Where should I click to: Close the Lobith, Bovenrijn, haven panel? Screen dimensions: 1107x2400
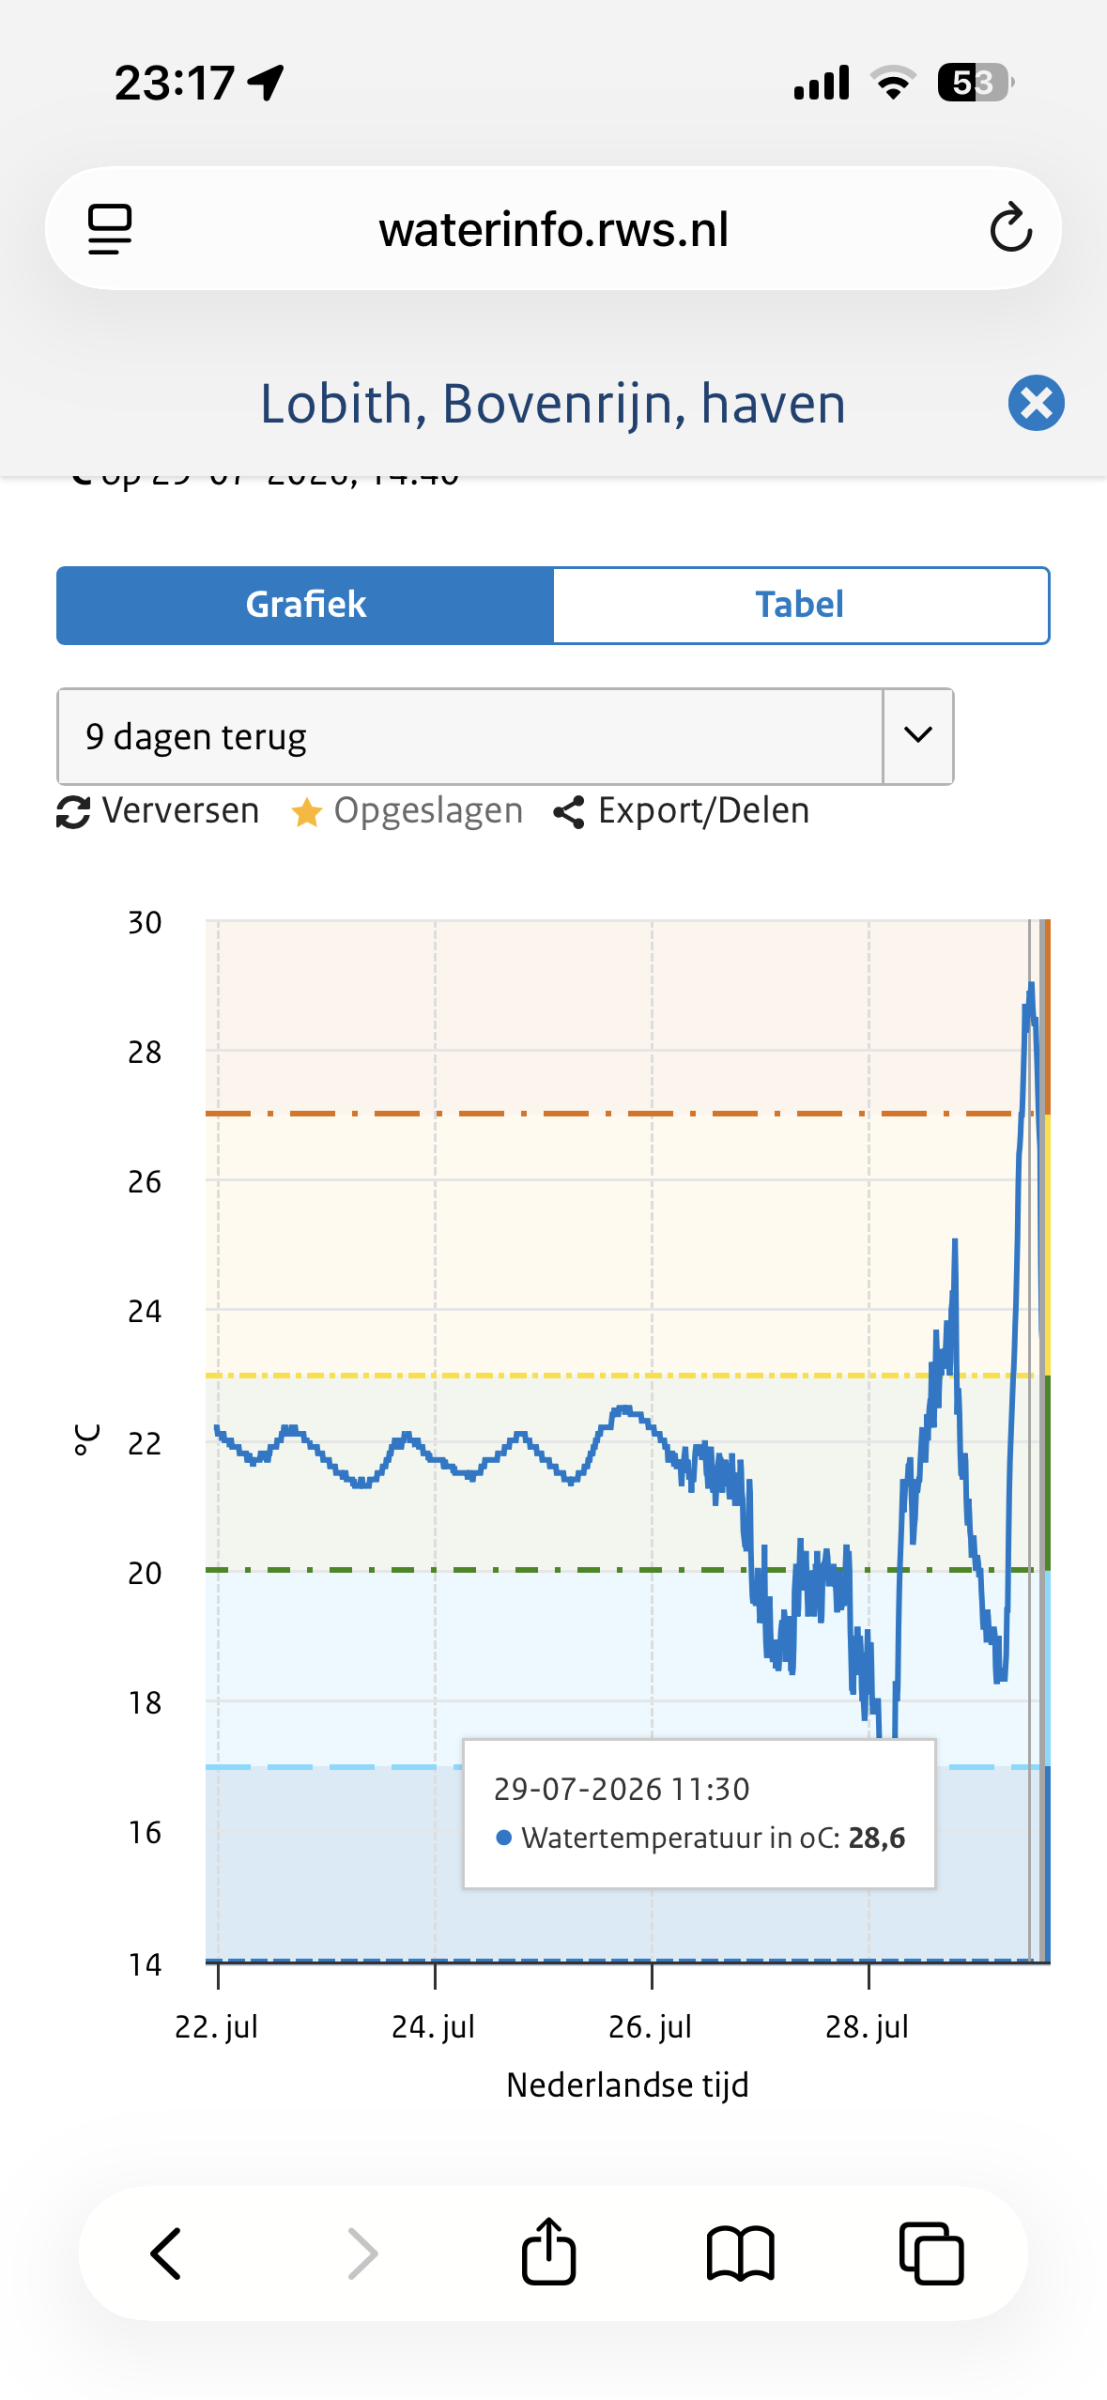(x=1036, y=403)
